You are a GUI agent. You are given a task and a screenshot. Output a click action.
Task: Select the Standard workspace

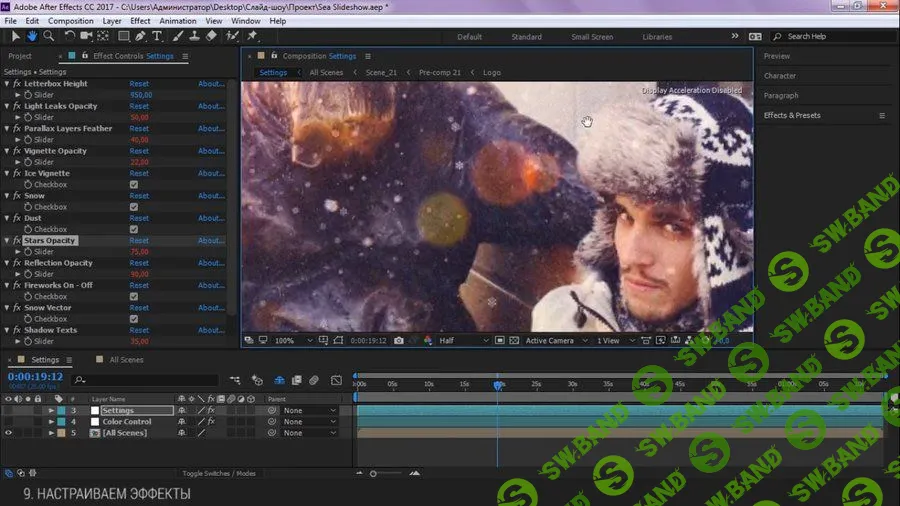click(x=526, y=37)
